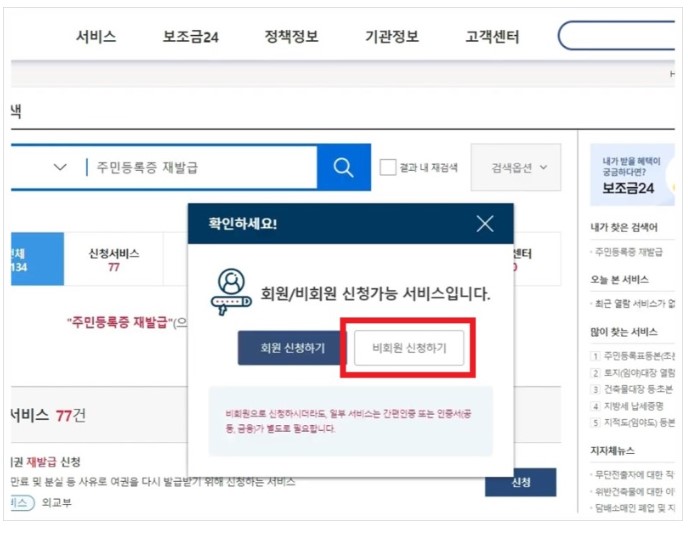Open the 재발급 신청 service title link
Image resolution: width=688 pixels, height=535 pixels.
46,462
